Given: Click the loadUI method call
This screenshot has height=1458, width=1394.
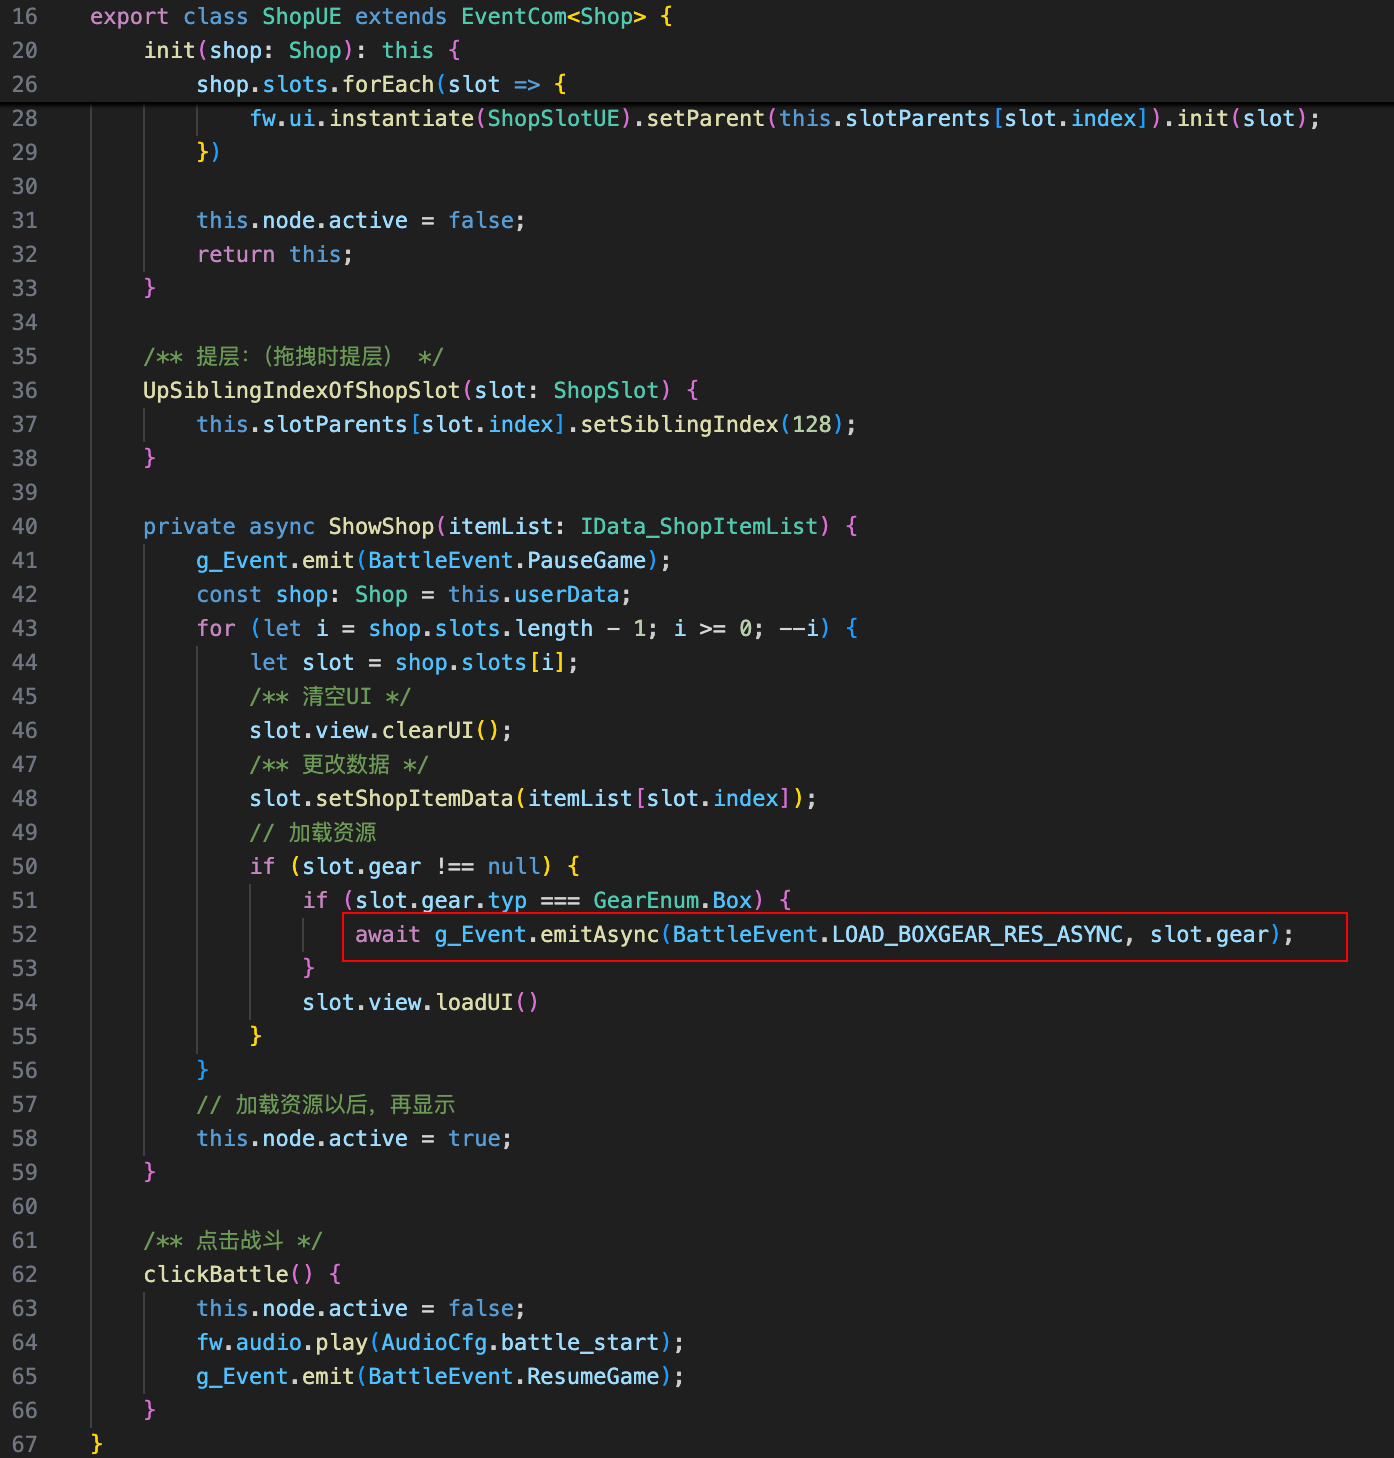Looking at the screenshot, I should pyautogui.click(x=474, y=1002).
